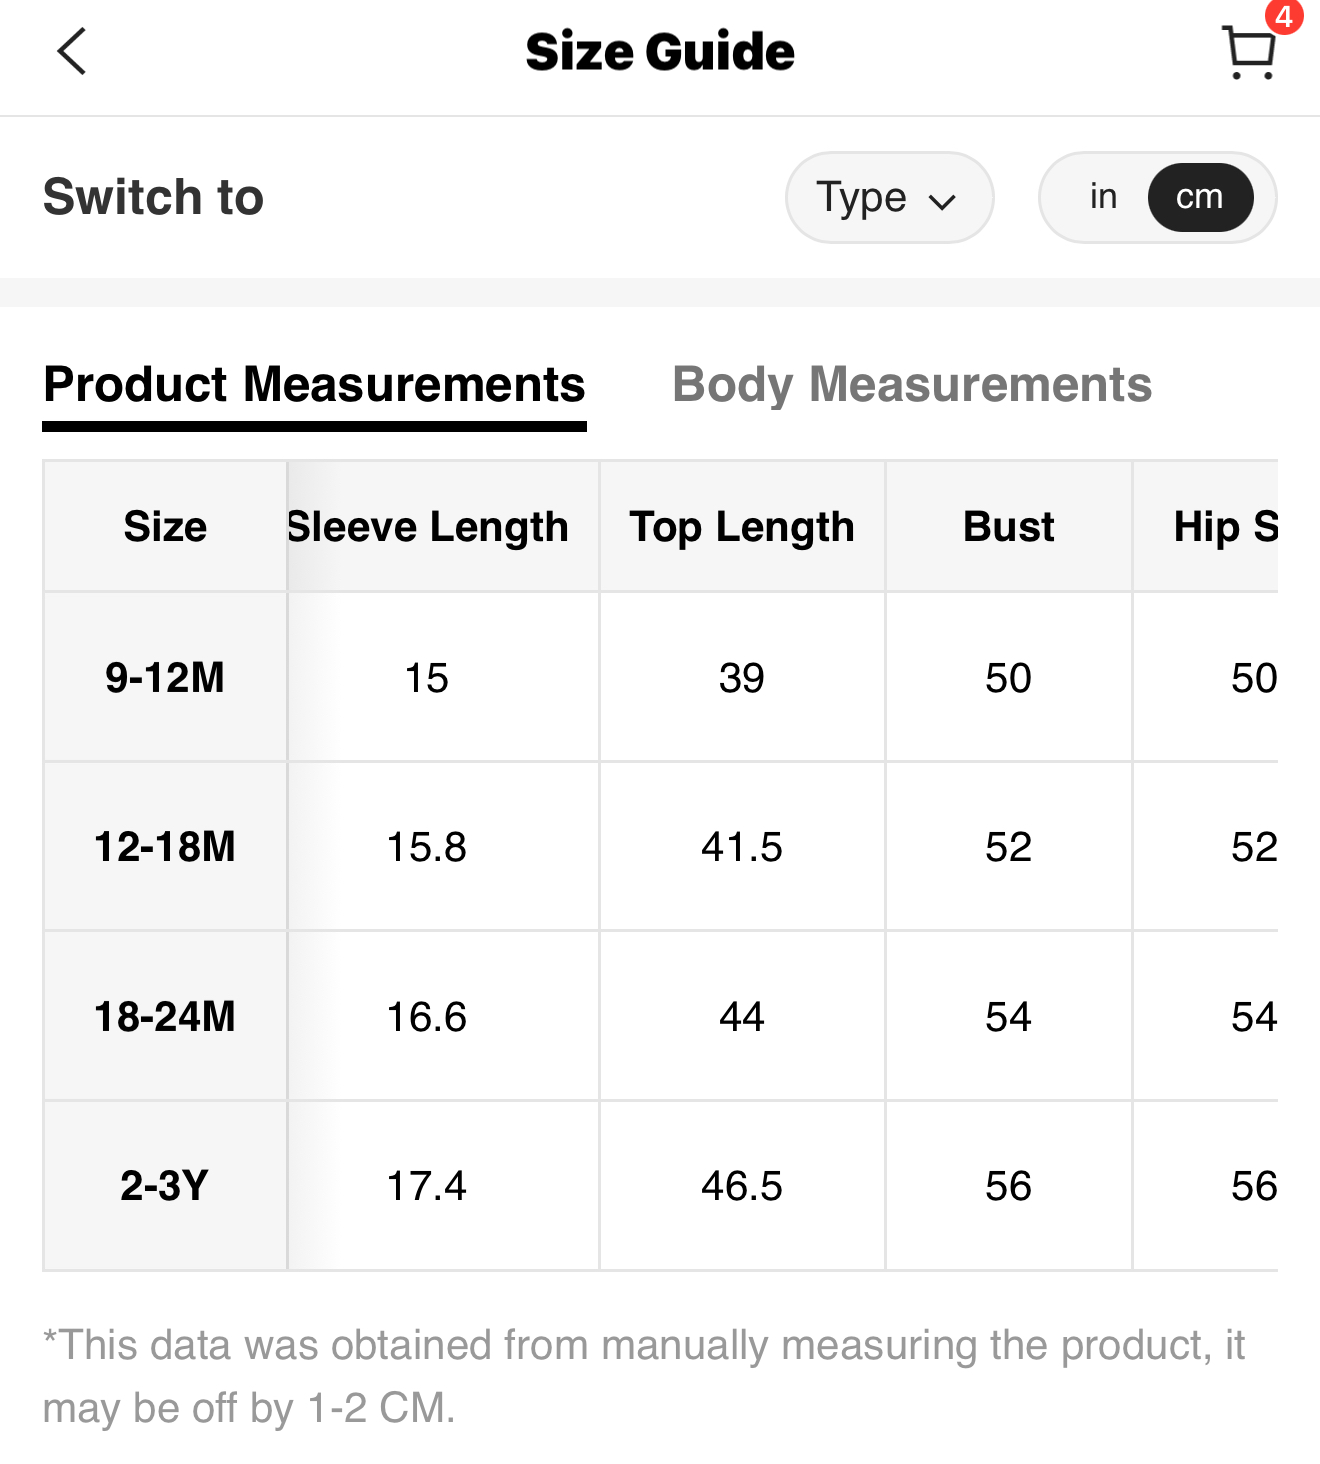Select the 9-12M size row label
The height and width of the screenshot is (1464, 1320).
165,678
